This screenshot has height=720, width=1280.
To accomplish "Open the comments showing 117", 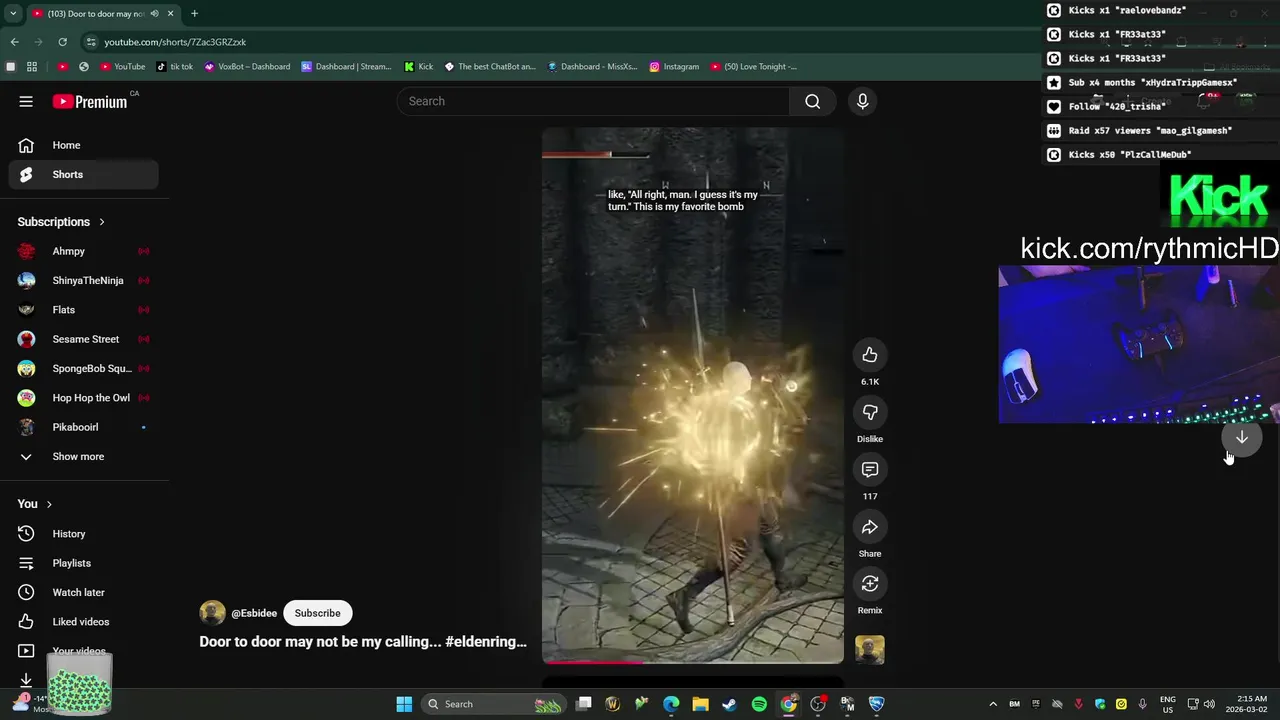I will tap(870, 469).
